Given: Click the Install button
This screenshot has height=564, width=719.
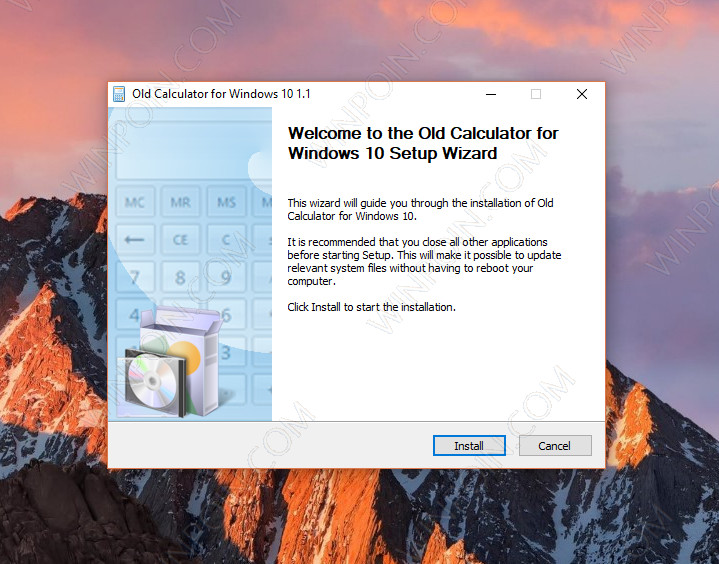Looking at the screenshot, I should 469,445.
